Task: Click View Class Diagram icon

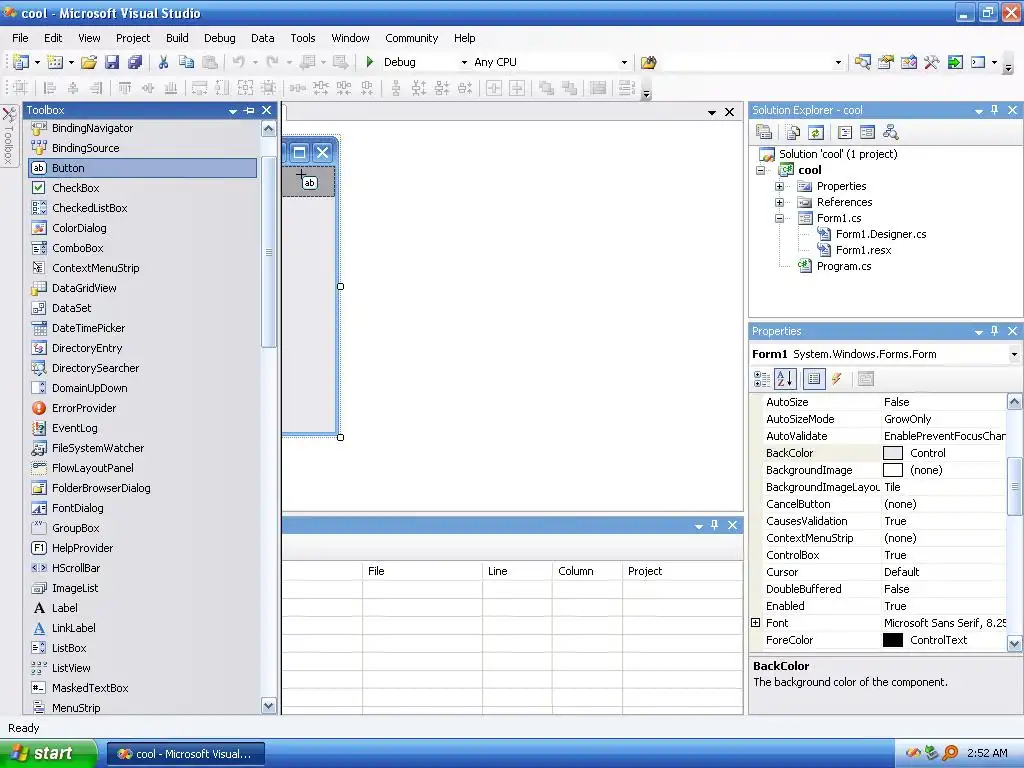Action: (x=891, y=133)
